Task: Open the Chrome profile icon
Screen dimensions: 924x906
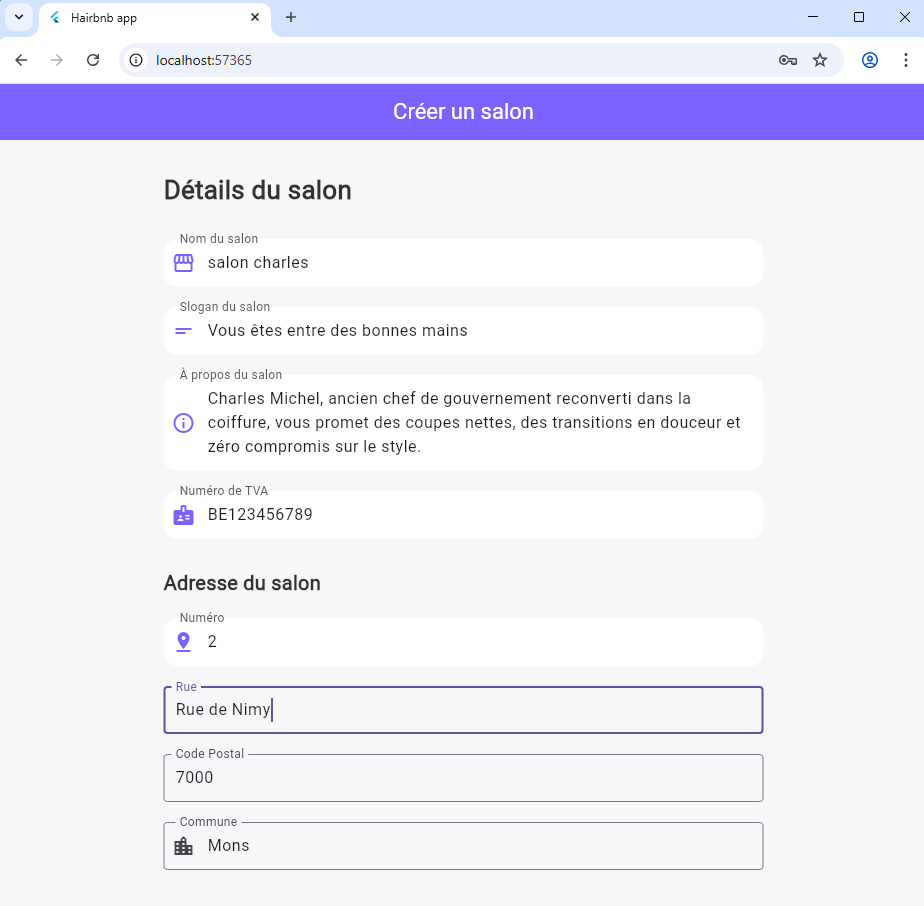Action: click(870, 60)
